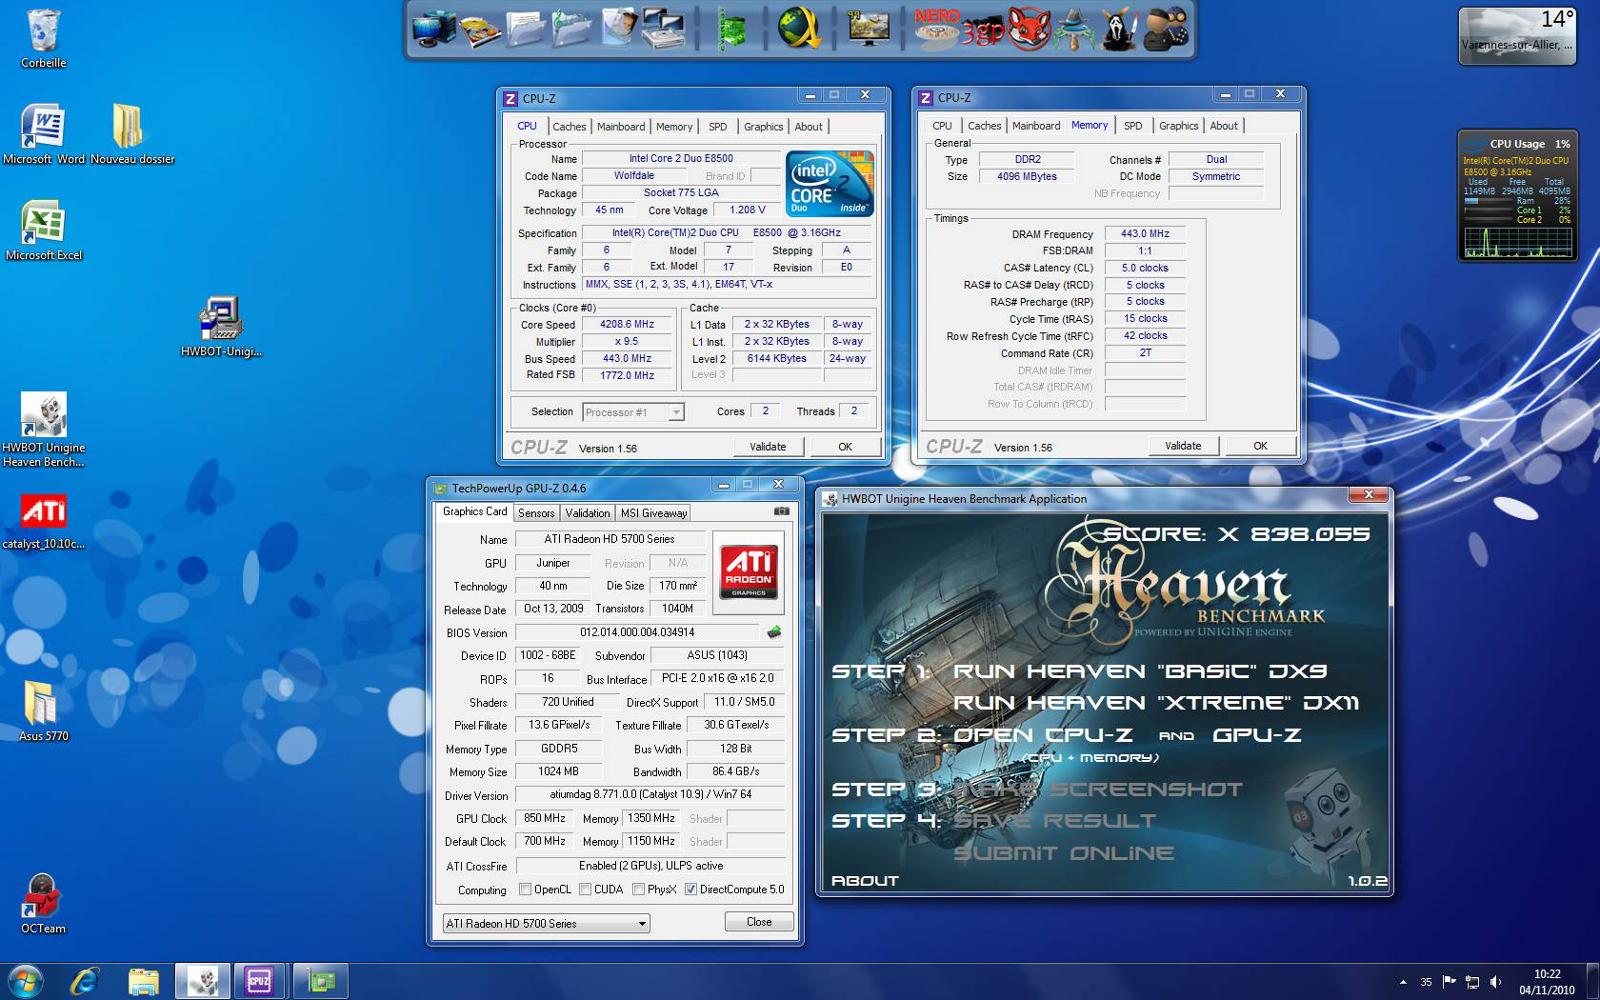Click RUN HEAVEN "XTREME" DX11
The height and width of the screenshot is (1000, 1600).
[1156, 703]
